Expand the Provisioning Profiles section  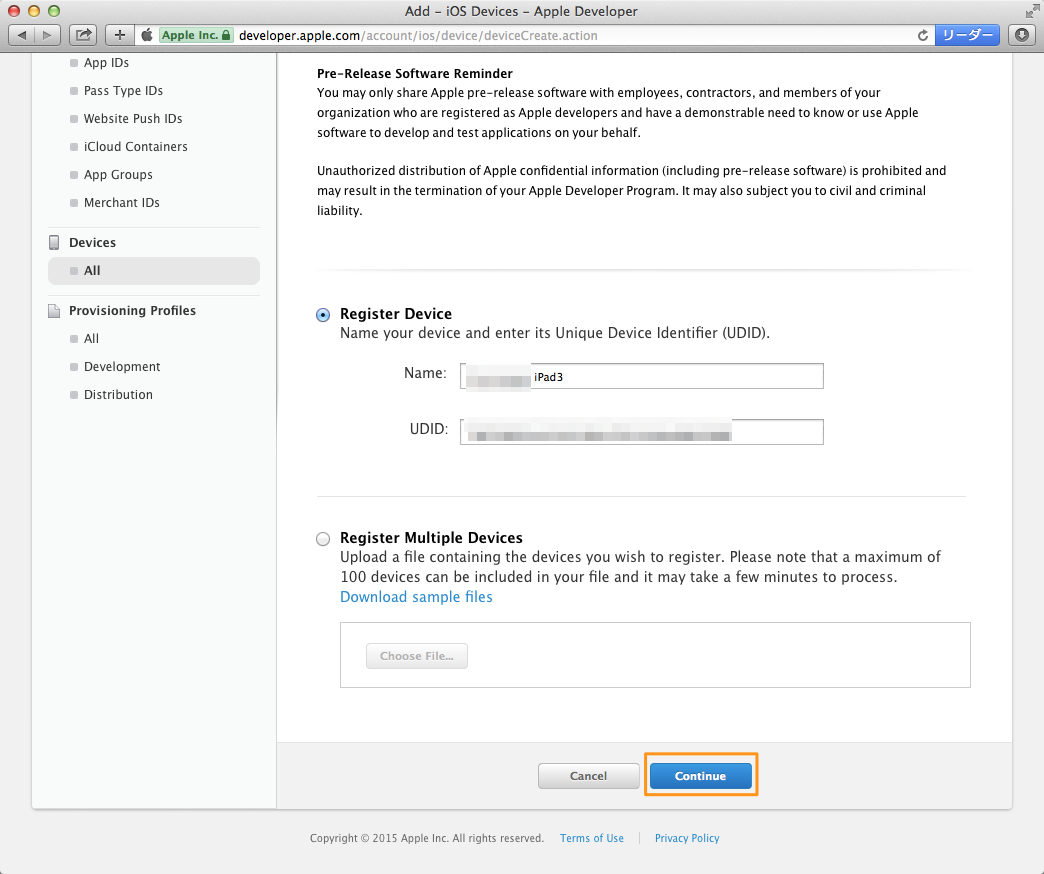[x=132, y=310]
